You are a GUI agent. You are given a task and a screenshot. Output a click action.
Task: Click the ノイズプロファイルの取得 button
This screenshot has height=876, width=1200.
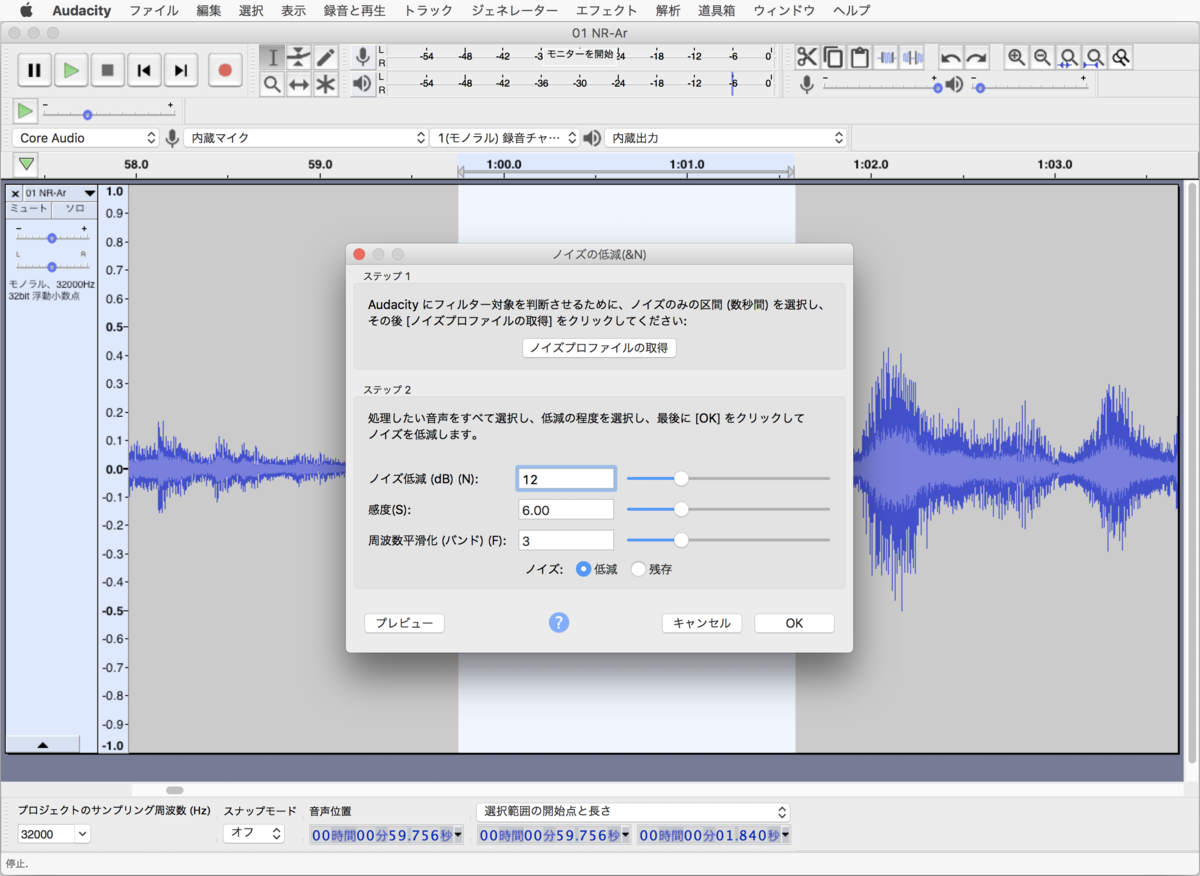(x=600, y=348)
